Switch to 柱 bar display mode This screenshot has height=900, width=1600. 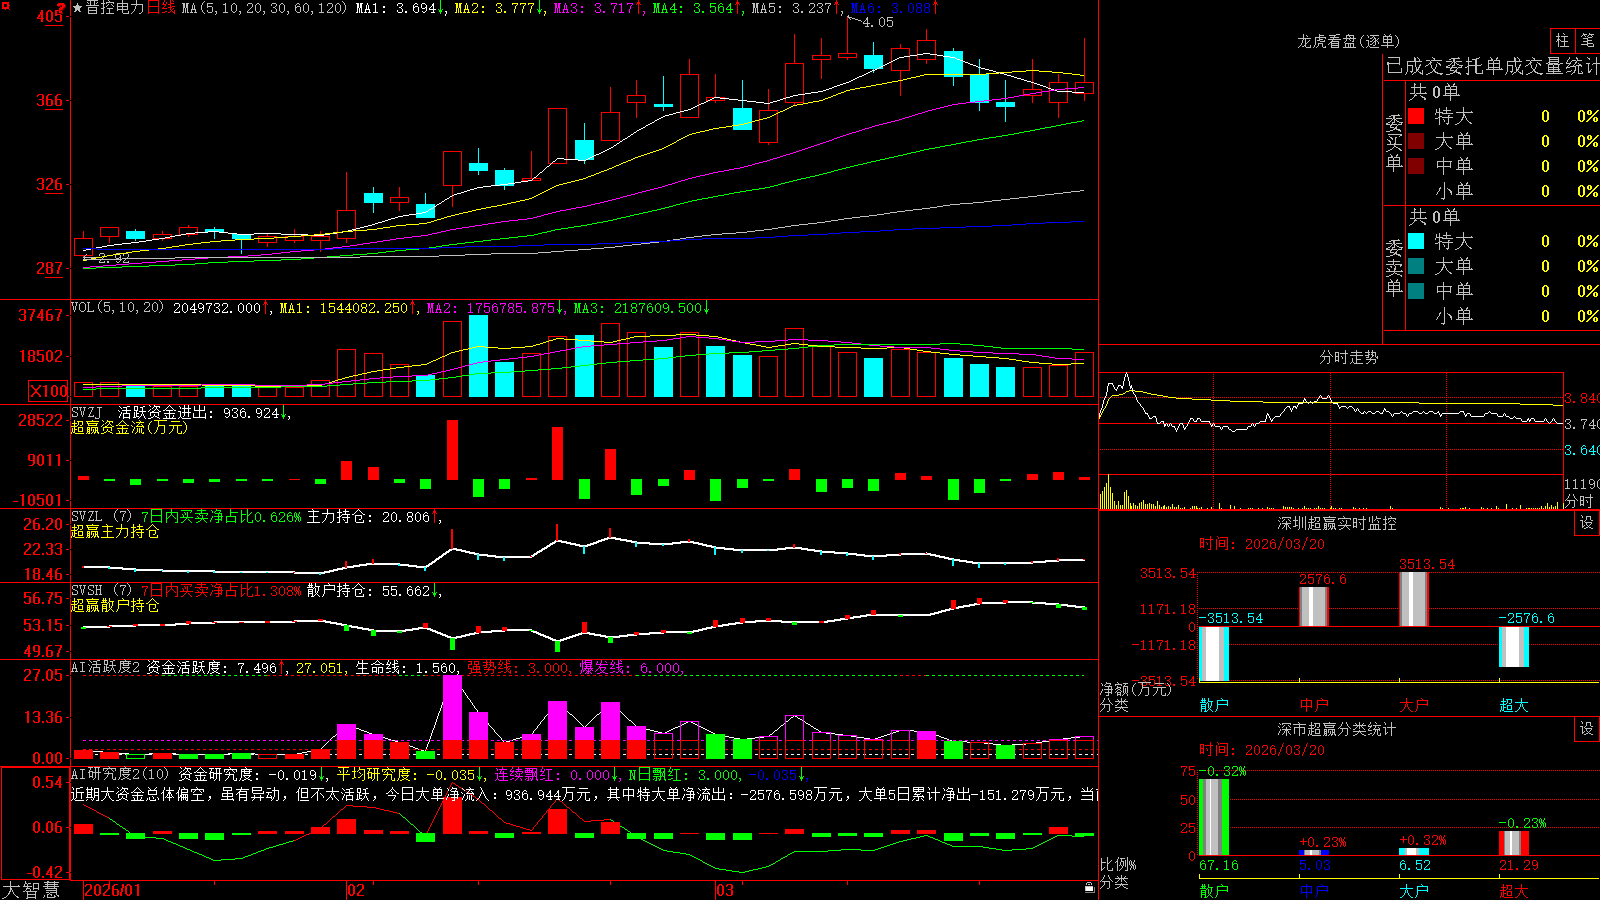point(1562,40)
